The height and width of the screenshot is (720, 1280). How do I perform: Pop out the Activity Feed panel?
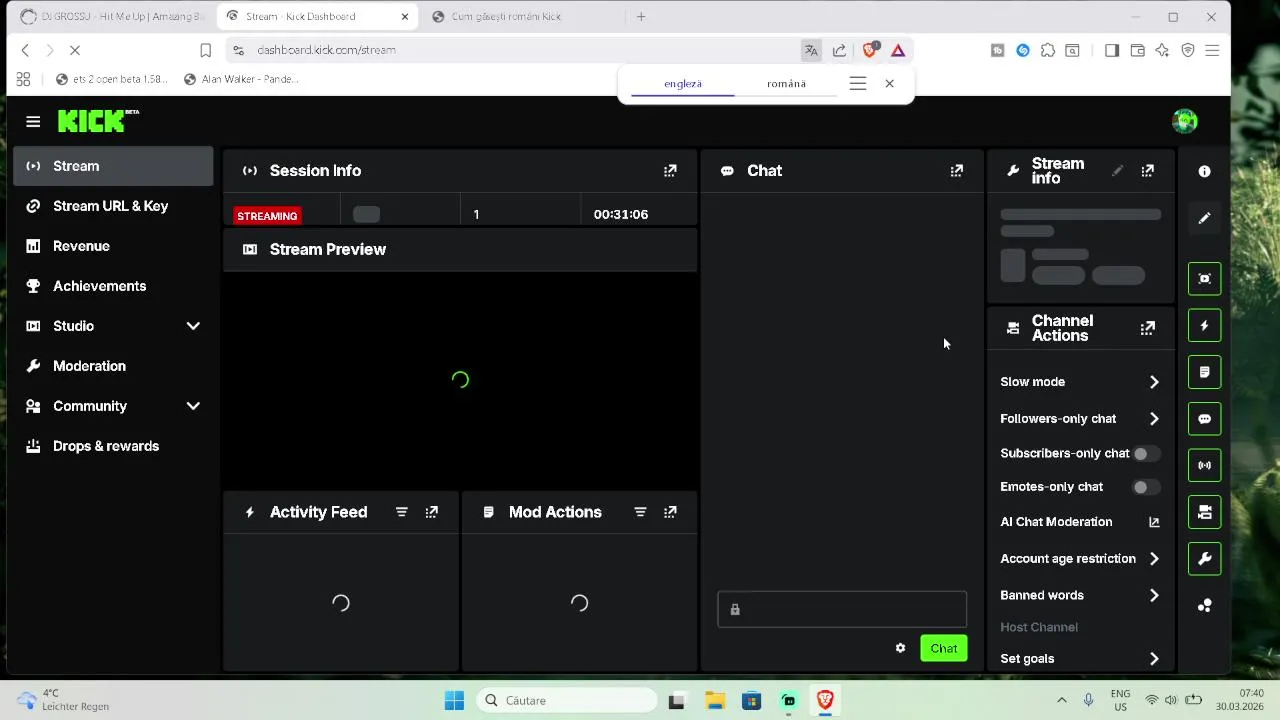(432, 512)
